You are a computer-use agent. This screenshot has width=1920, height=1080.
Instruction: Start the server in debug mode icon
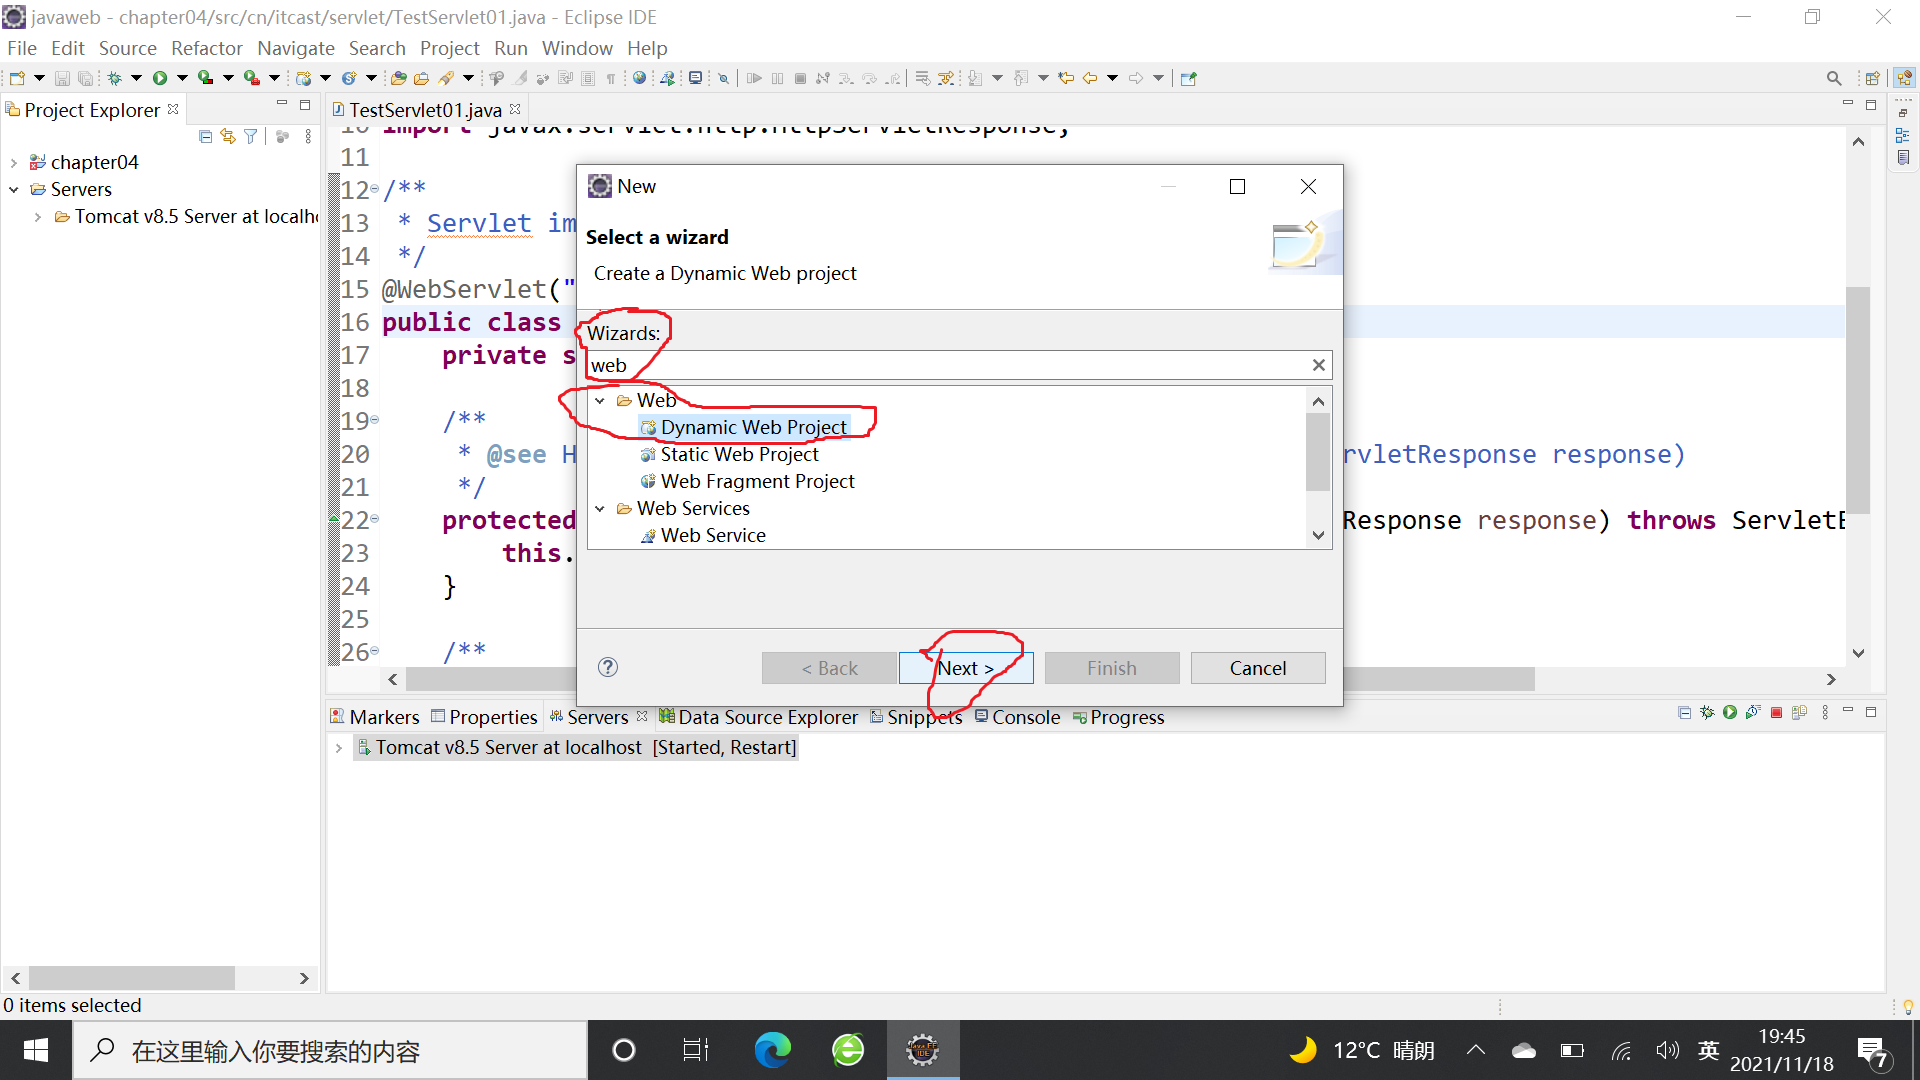pyautogui.click(x=1707, y=713)
